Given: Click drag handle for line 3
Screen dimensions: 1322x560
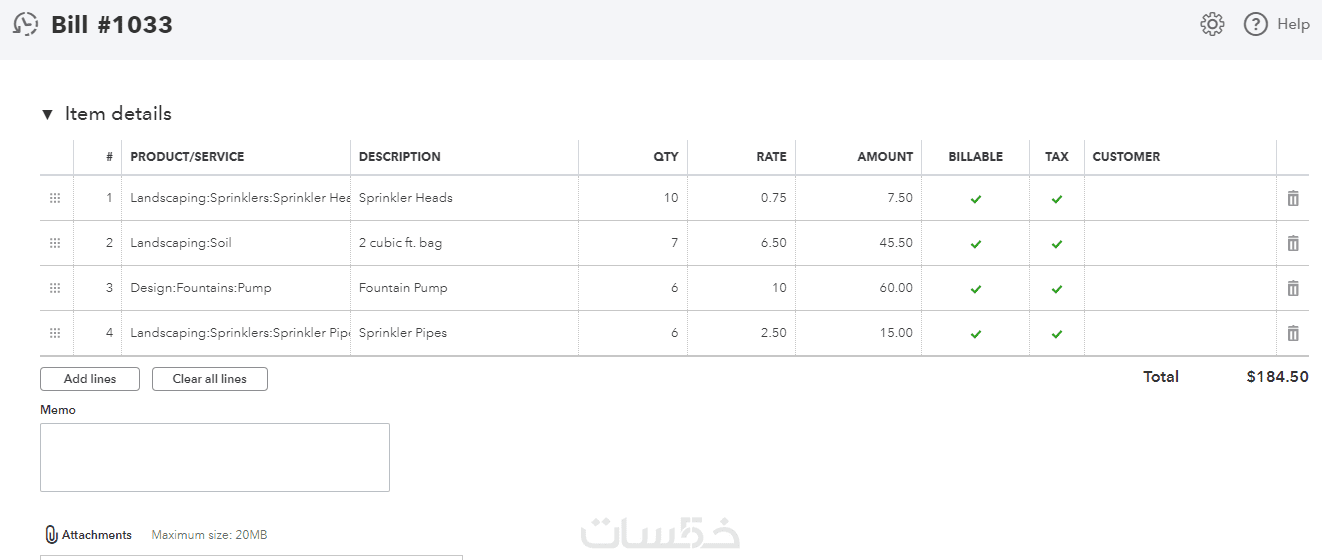Looking at the screenshot, I should [x=55, y=288].
